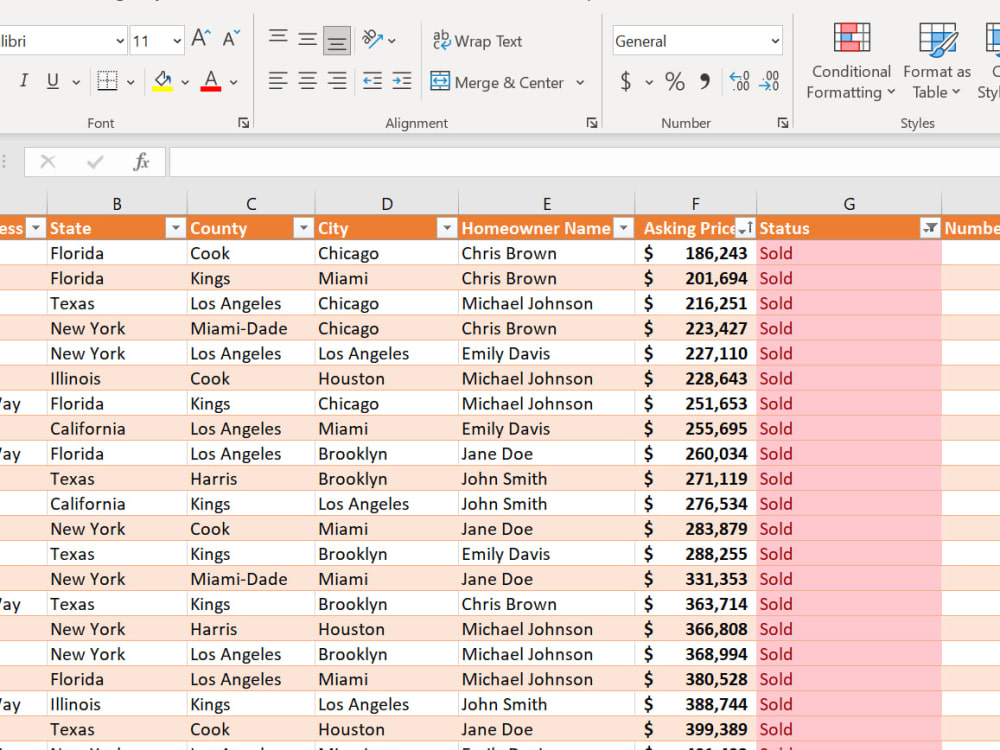Decrease decimal places

click(769, 82)
